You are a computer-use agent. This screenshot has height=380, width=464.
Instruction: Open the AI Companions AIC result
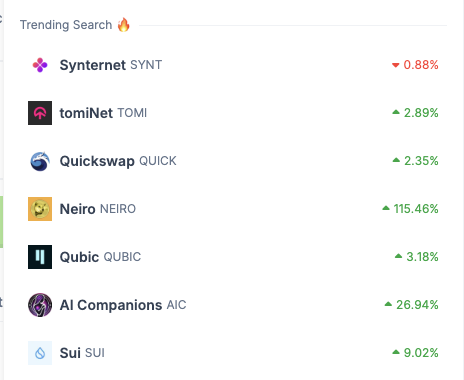coord(233,305)
